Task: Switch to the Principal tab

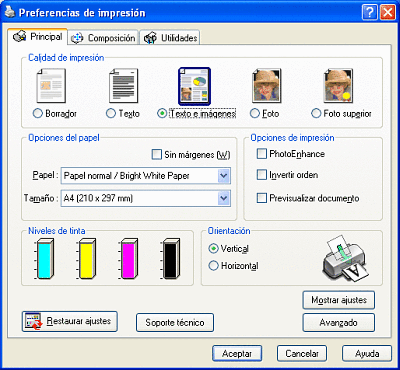Action: pyautogui.click(x=37, y=37)
